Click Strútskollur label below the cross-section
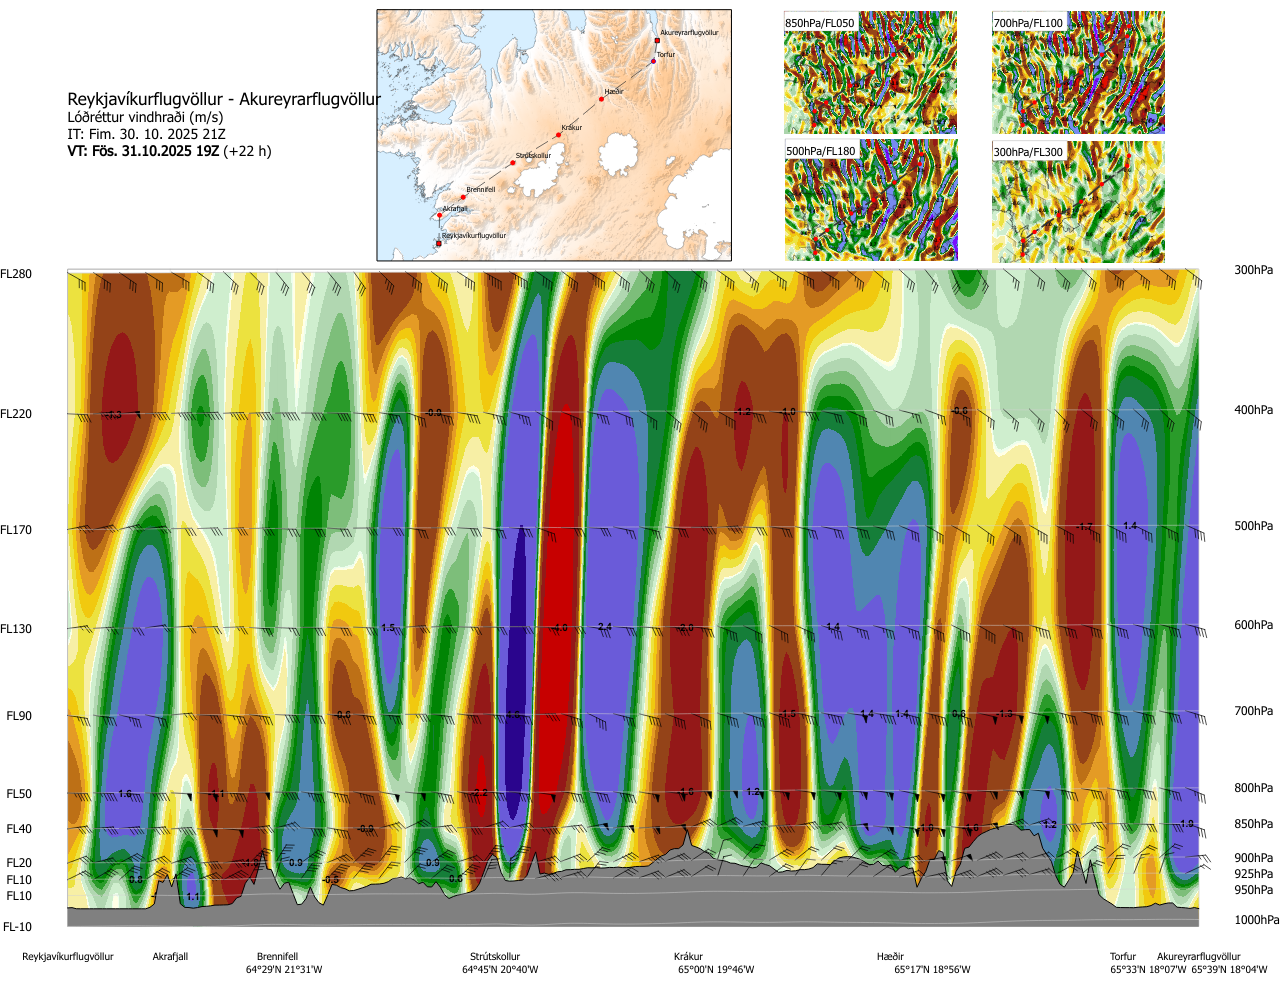The width and height of the screenshot is (1280, 981). (495, 957)
